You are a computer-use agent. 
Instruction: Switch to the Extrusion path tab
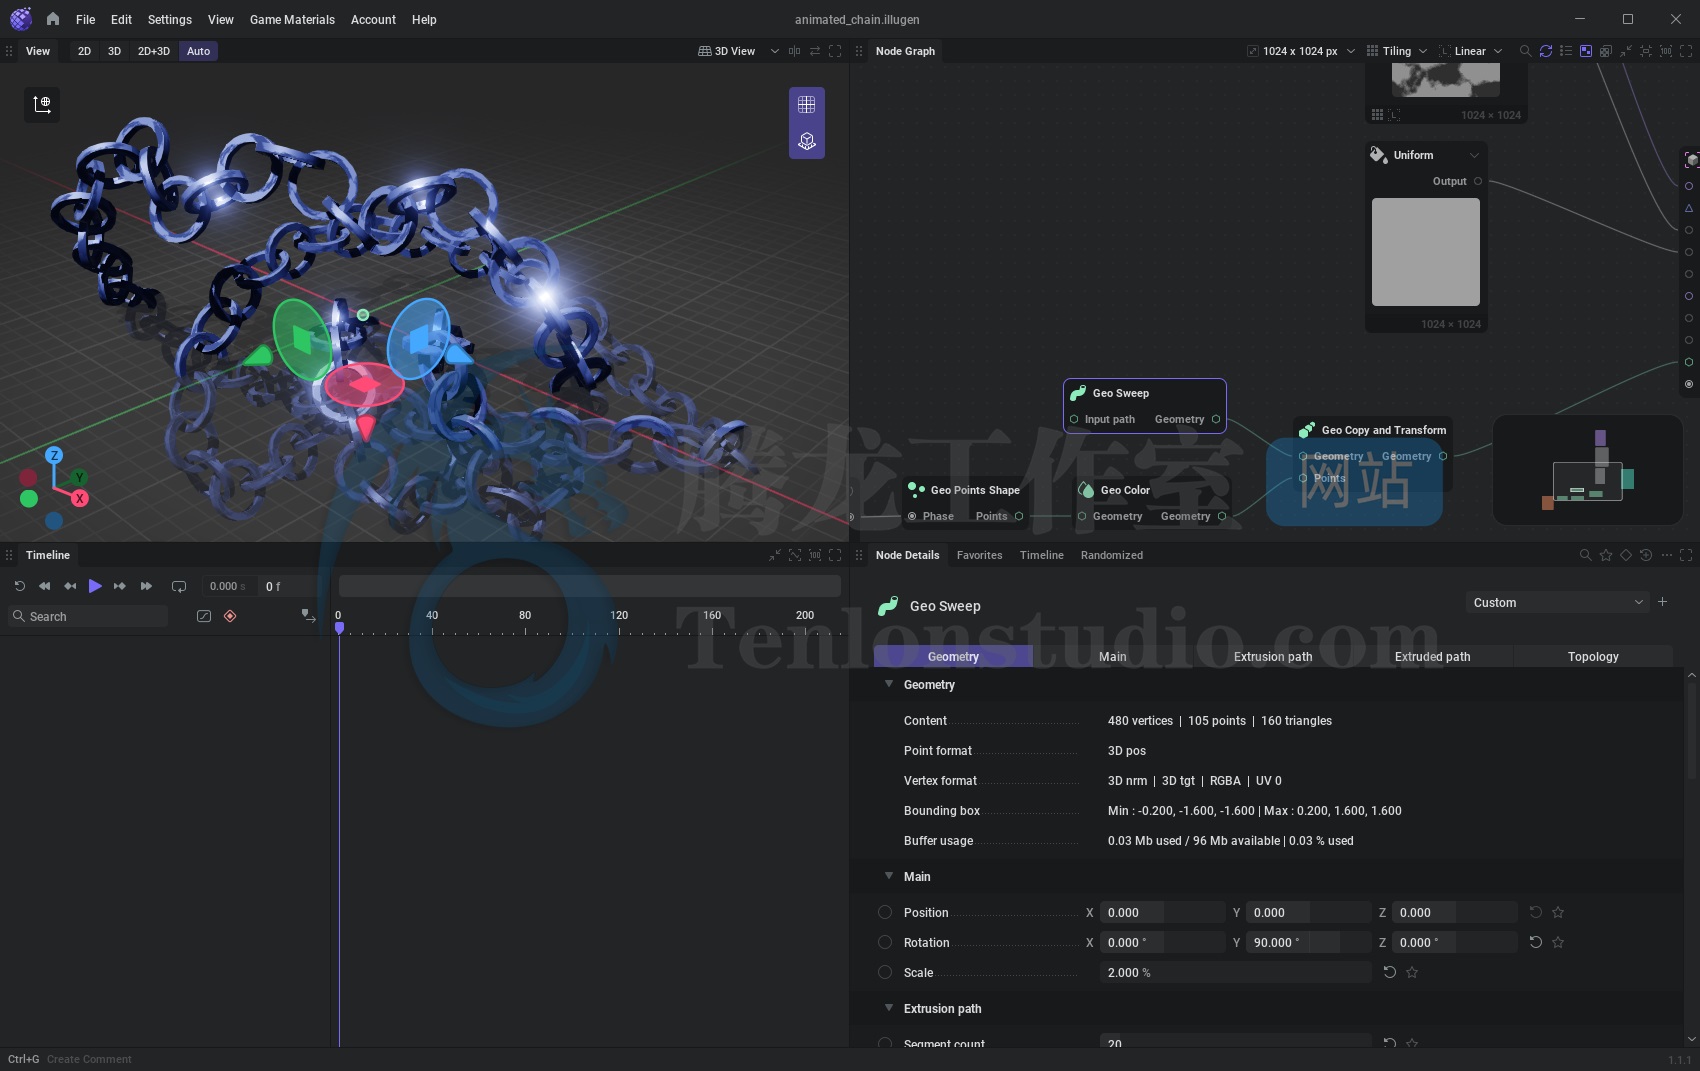(x=1272, y=656)
